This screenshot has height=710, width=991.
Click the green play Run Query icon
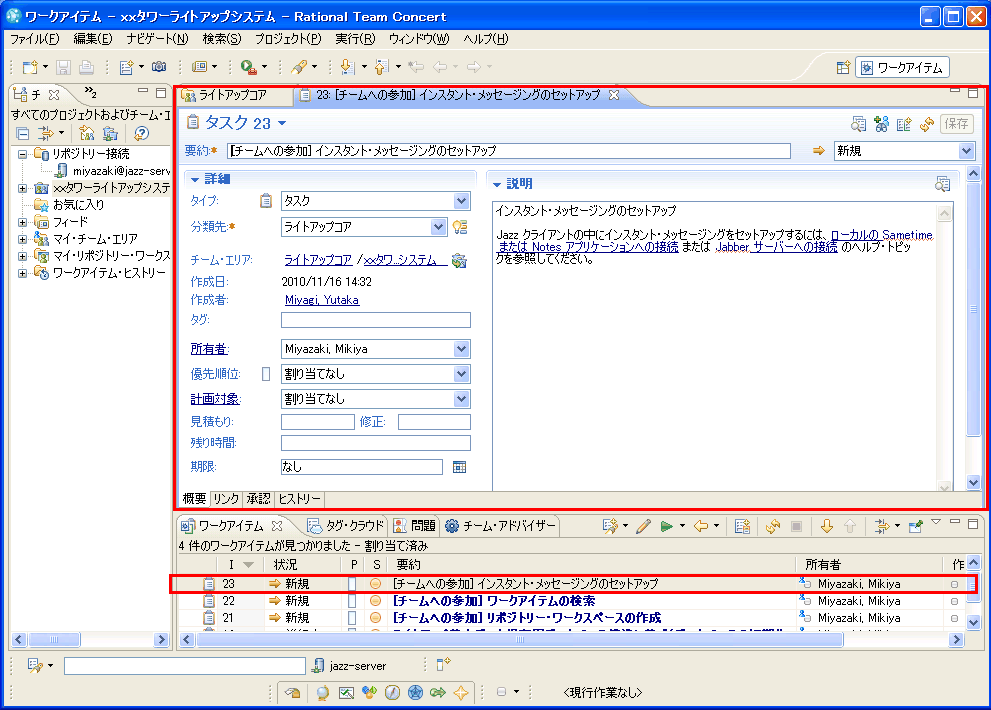(x=666, y=527)
